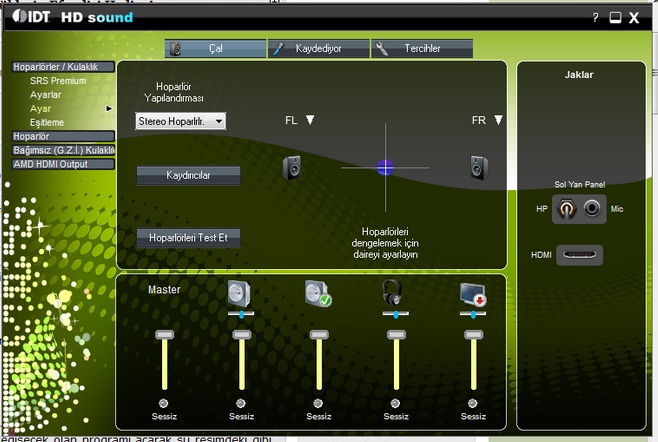This screenshot has height=442, width=658.
Task: Click the HDMI port icon in Jaklar
Action: point(580,255)
